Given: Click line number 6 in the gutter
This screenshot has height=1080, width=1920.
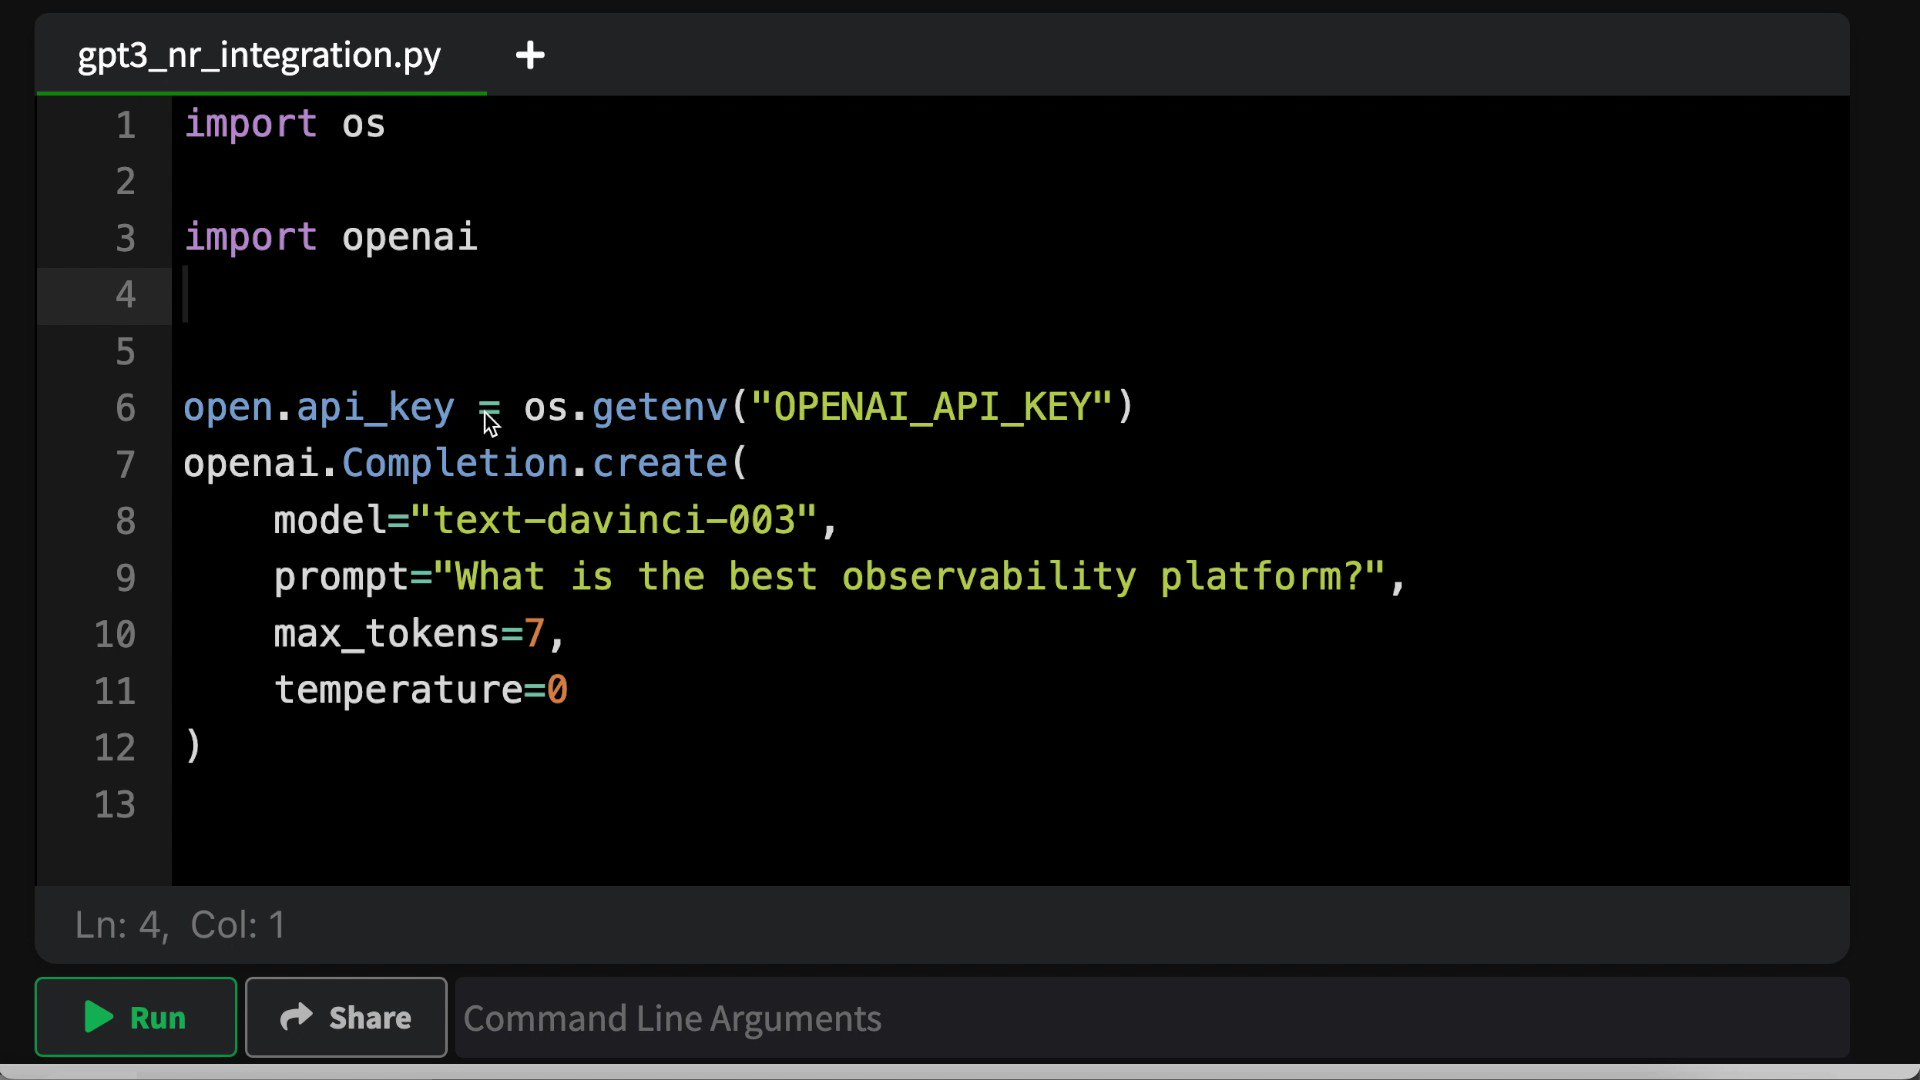Looking at the screenshot, I should 124,408.
